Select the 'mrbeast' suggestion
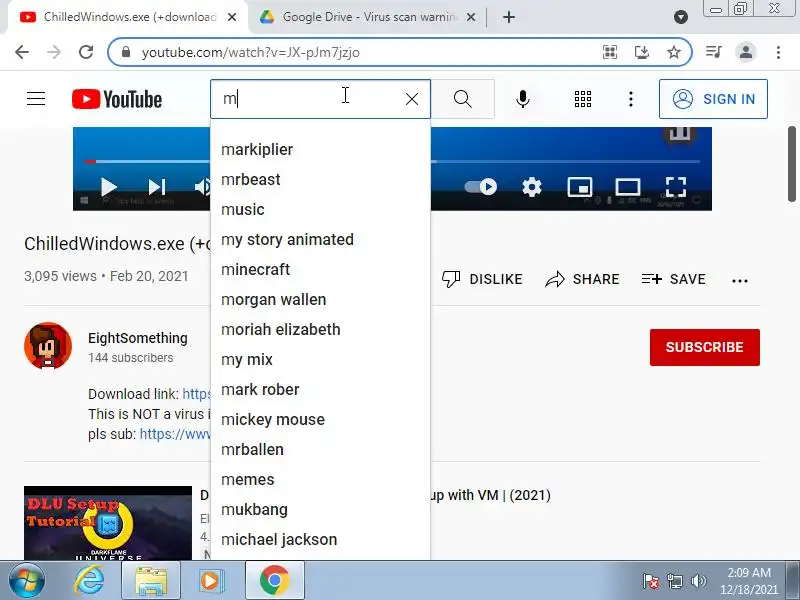The image size is (800, 600). pos(320,180)
